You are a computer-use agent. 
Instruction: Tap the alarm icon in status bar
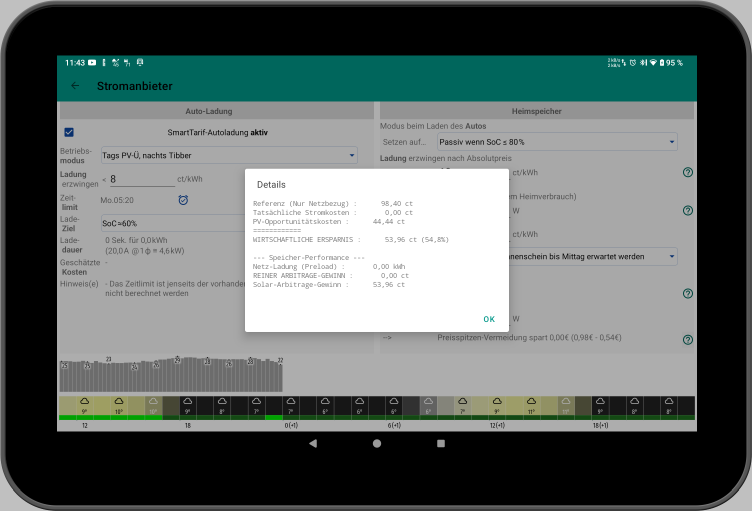[633, 63]
